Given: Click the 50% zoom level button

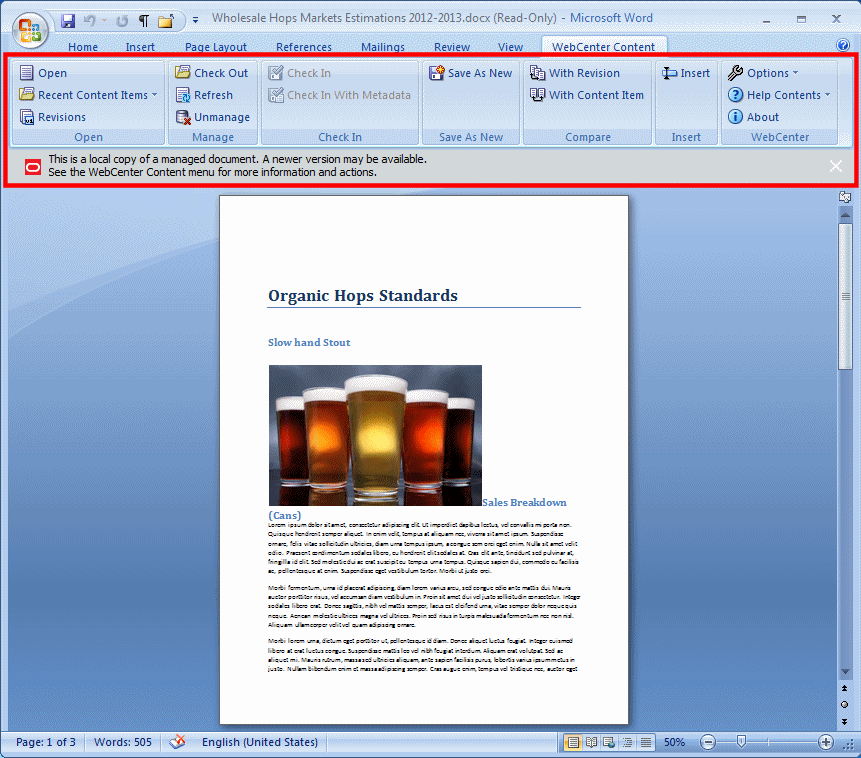Looking at the screenshot, I should click(x=674, y=742).
